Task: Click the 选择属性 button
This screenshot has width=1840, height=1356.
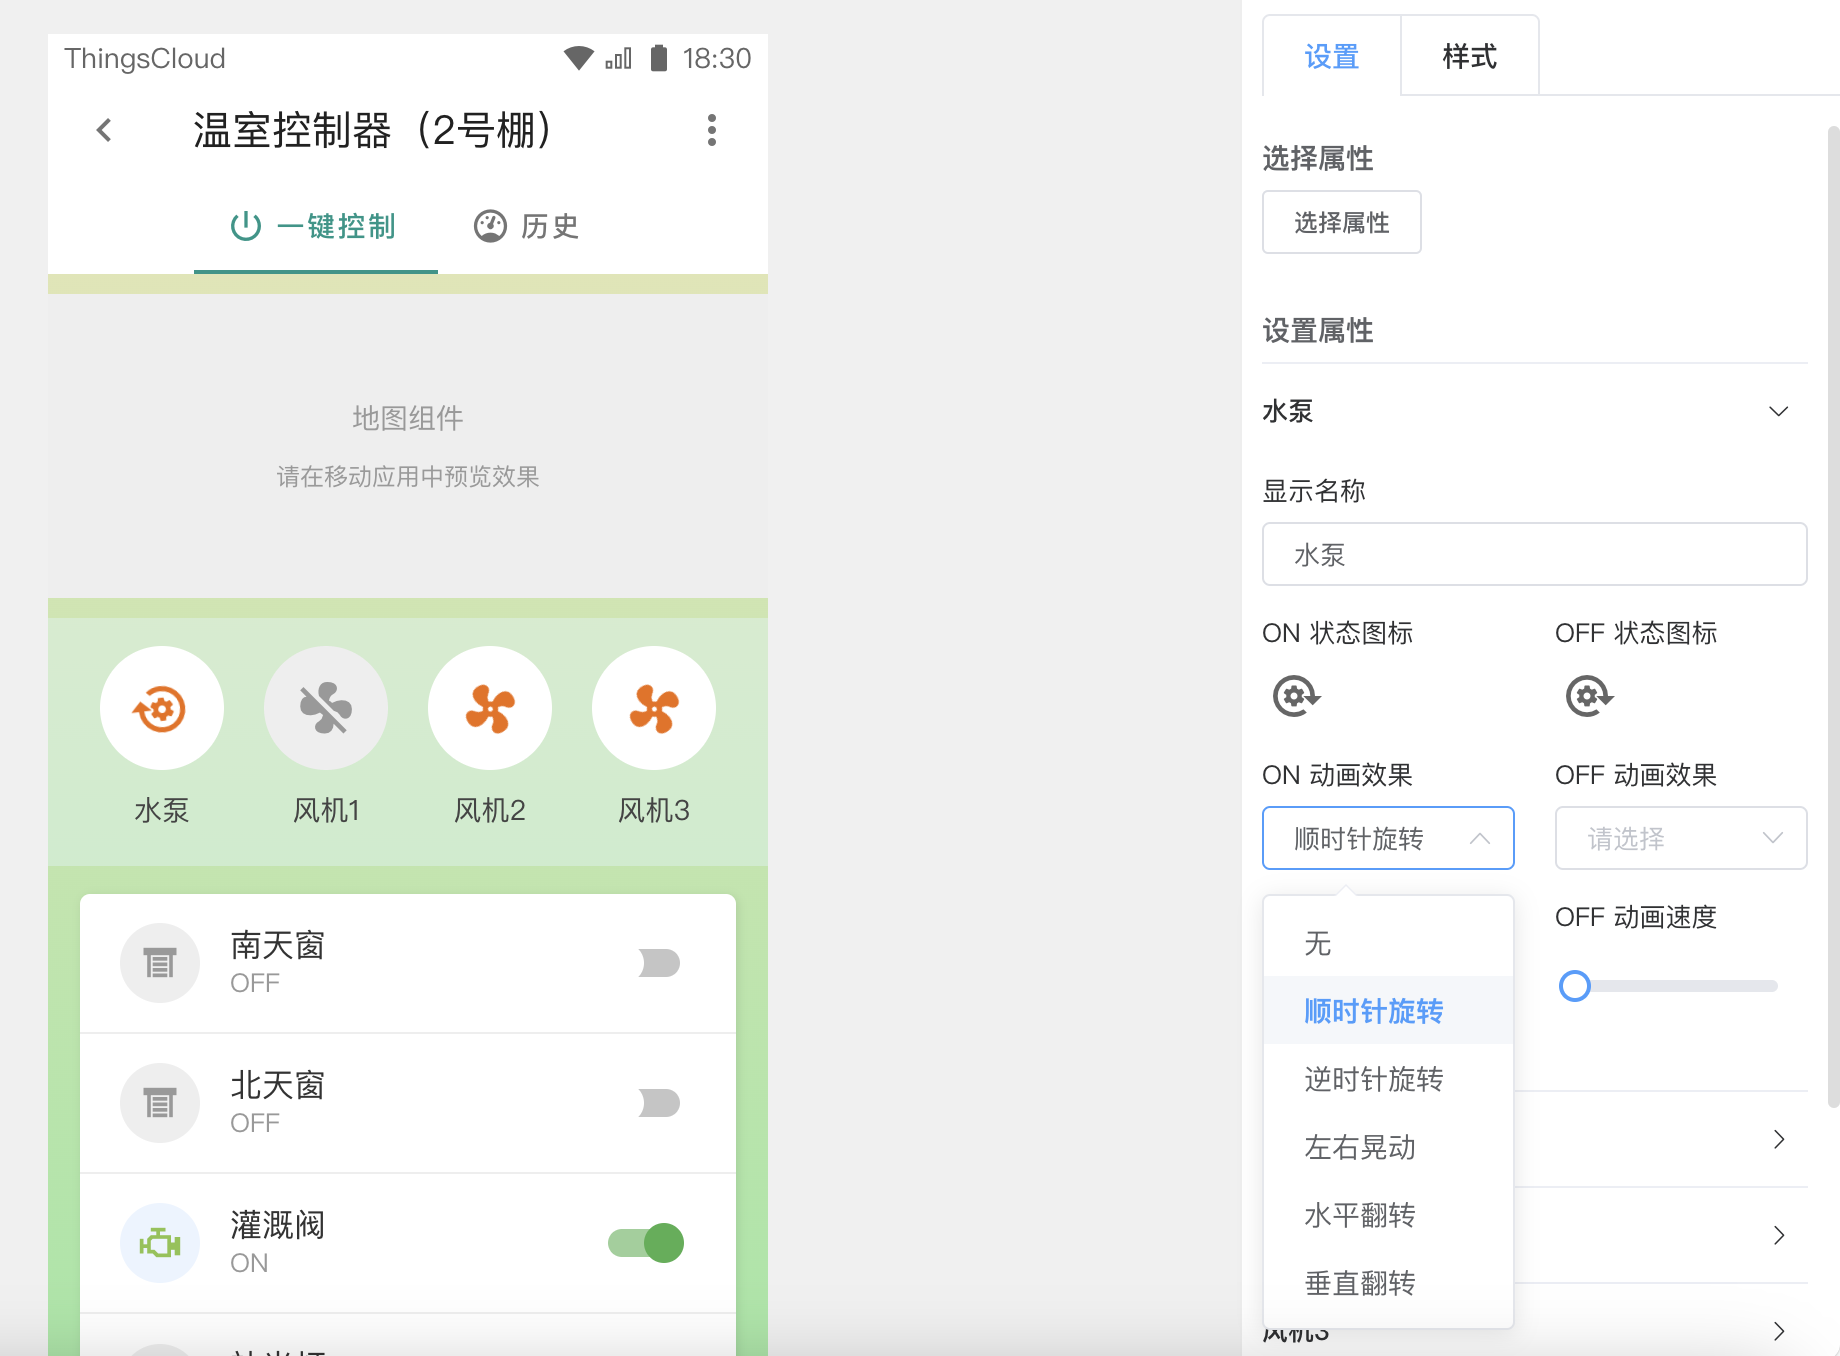Action: pos(1341,222)
